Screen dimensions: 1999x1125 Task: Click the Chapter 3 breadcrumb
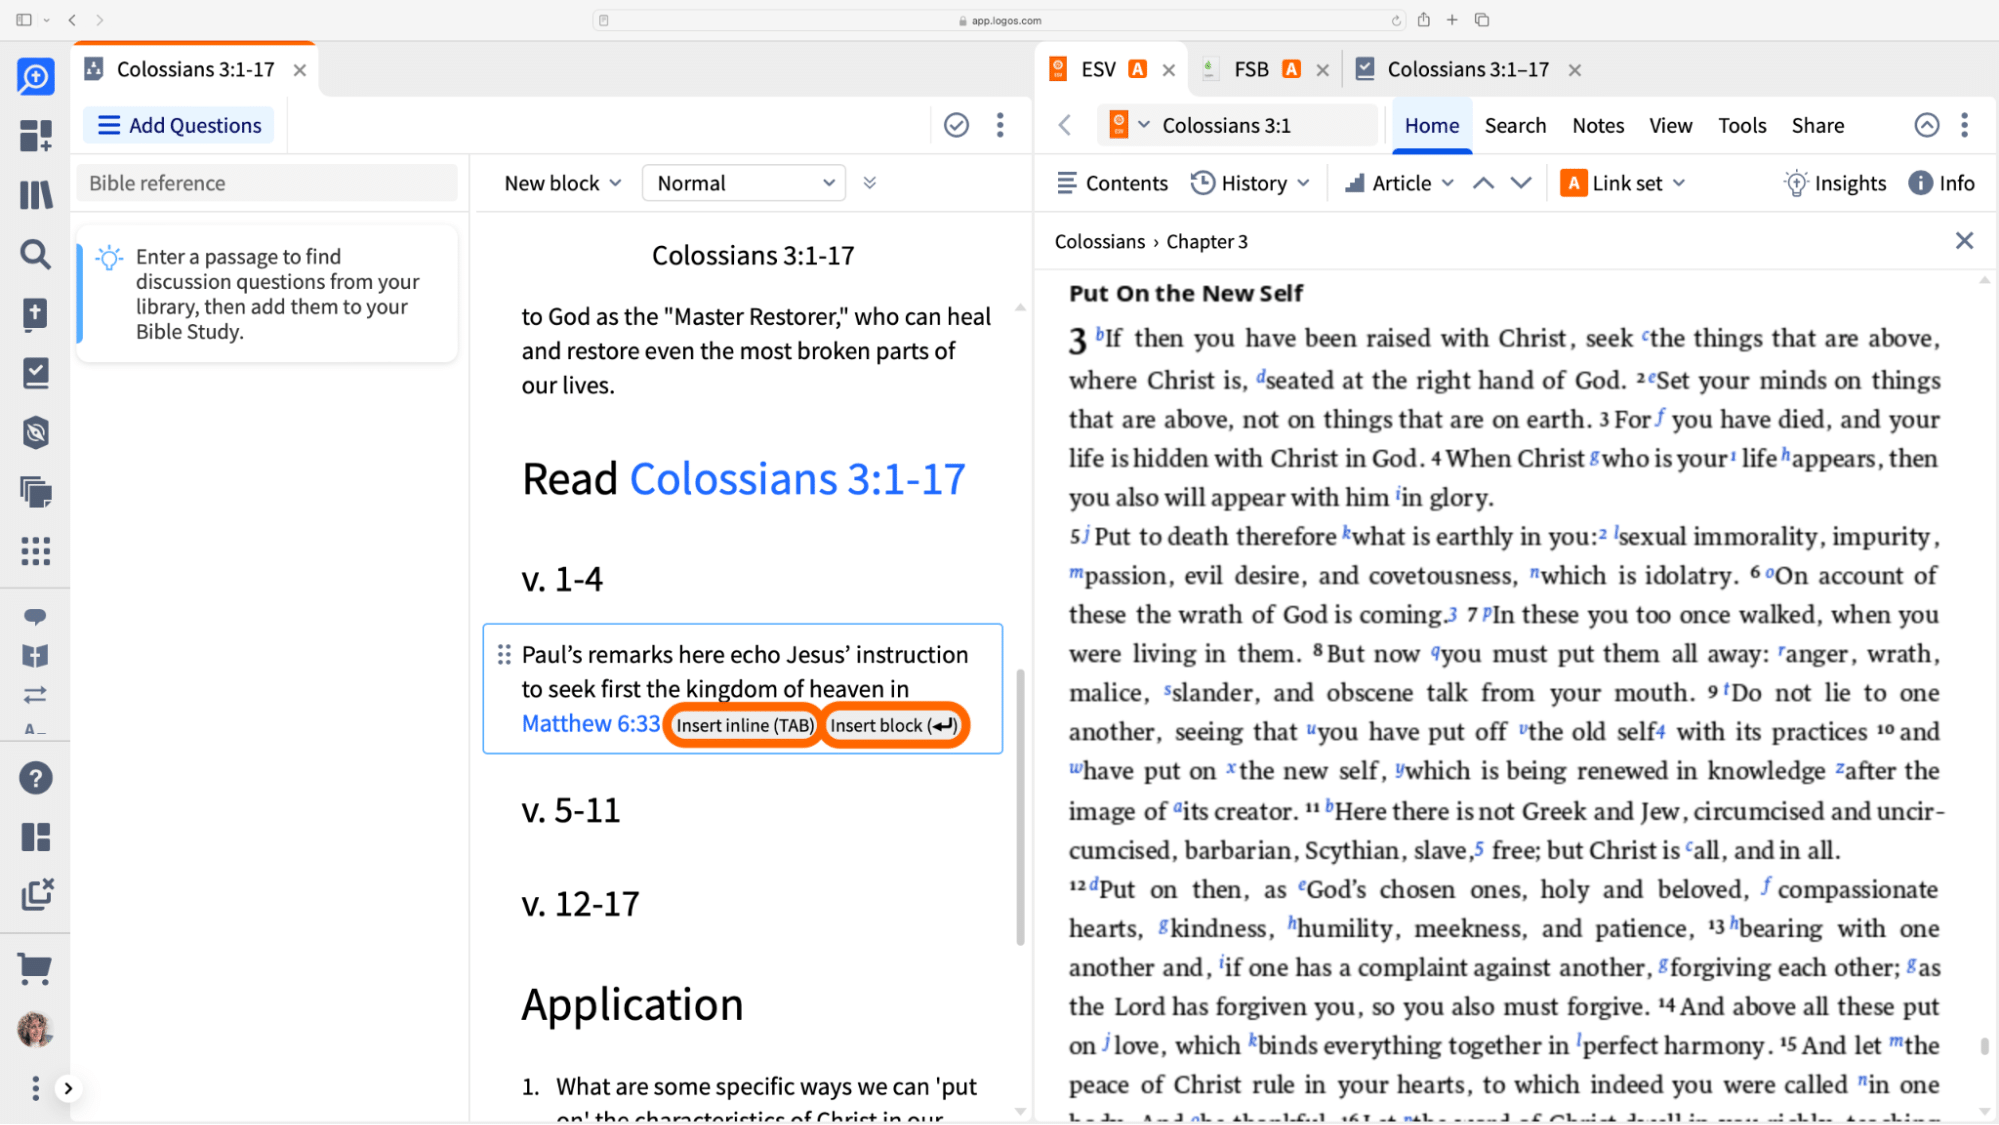tap(1207, 241)
